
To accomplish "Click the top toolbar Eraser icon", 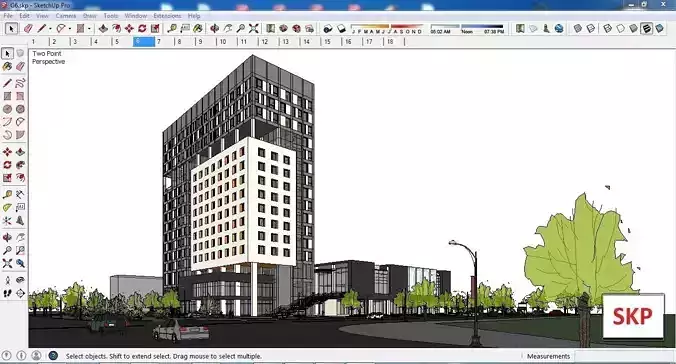I will point(28,28).
